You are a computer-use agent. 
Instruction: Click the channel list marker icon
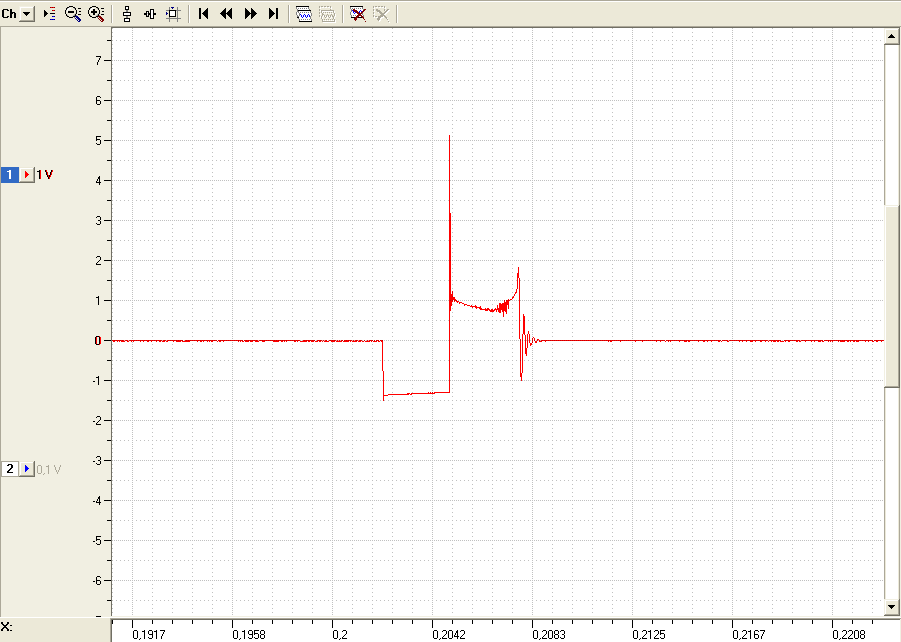pos(50,14)
